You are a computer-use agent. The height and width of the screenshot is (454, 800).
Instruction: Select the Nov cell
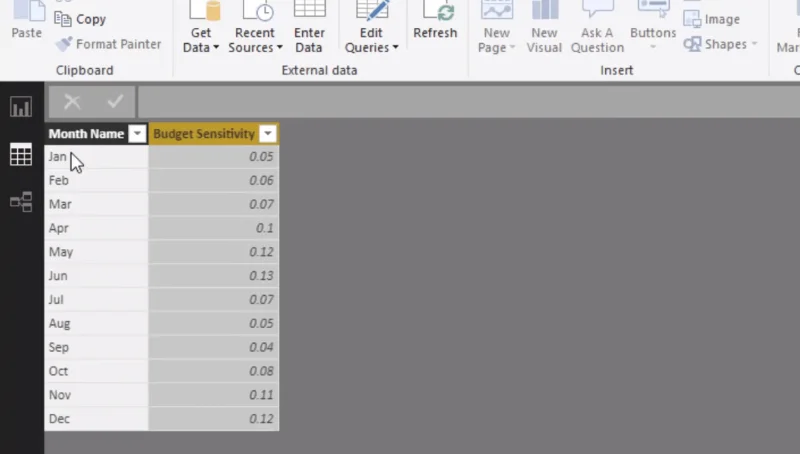point(96,394)
